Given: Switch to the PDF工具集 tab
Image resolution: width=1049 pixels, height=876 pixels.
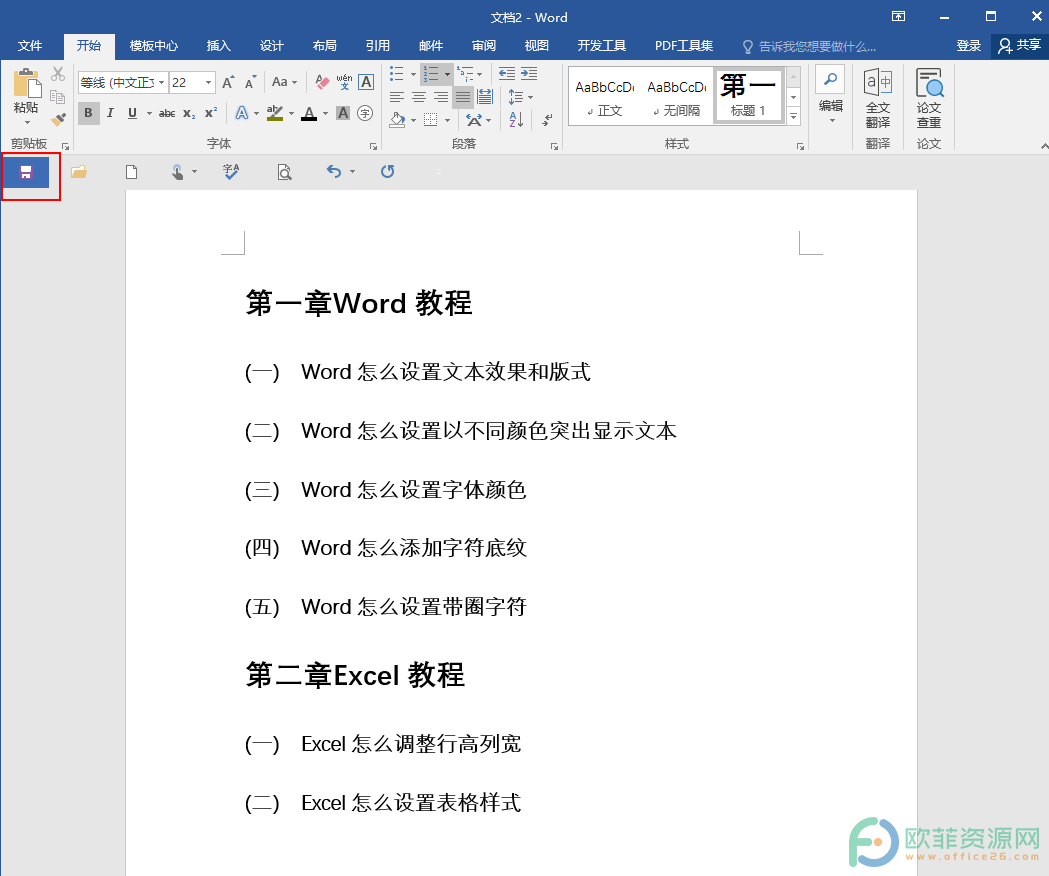Looking at the screenshot, I should tap(684, 46).
